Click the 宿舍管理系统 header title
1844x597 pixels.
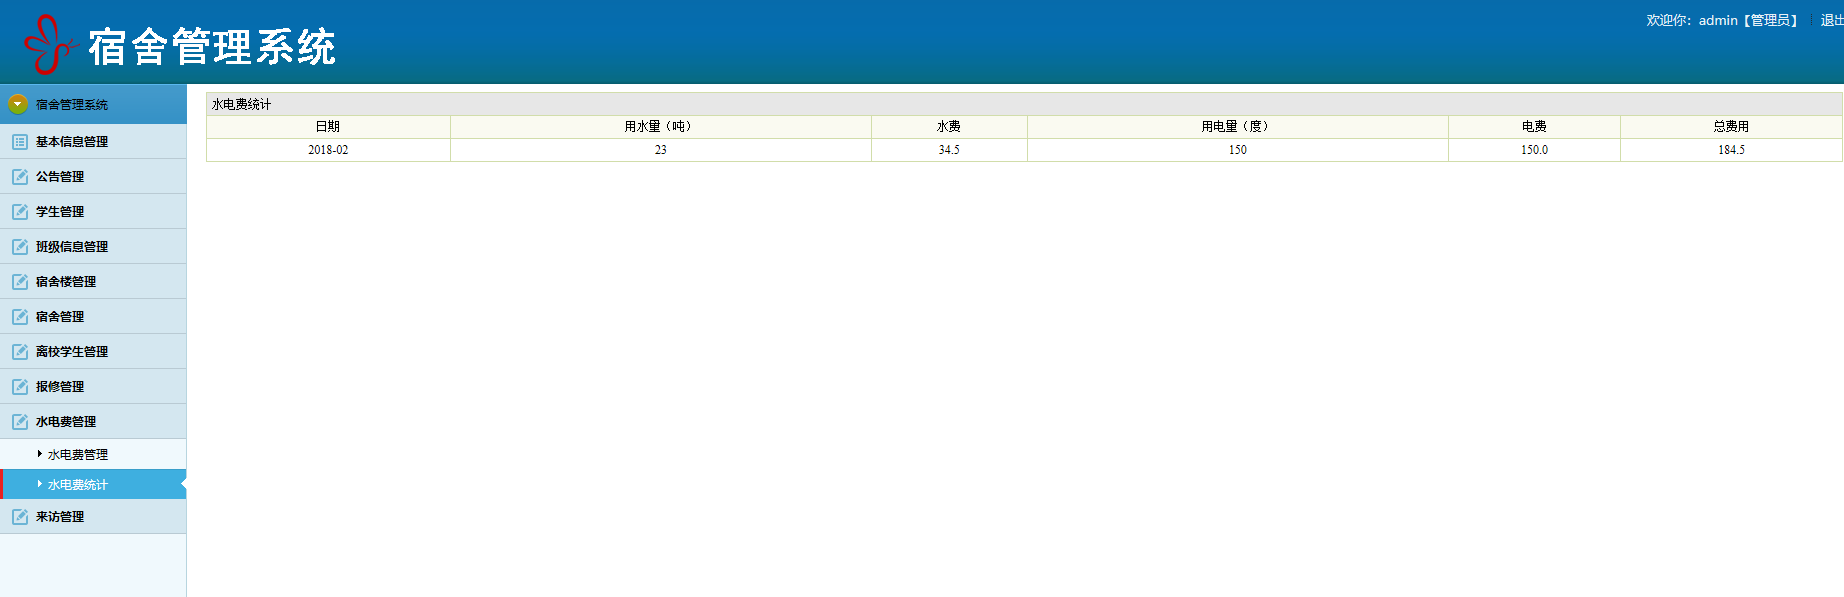[212, 47]
